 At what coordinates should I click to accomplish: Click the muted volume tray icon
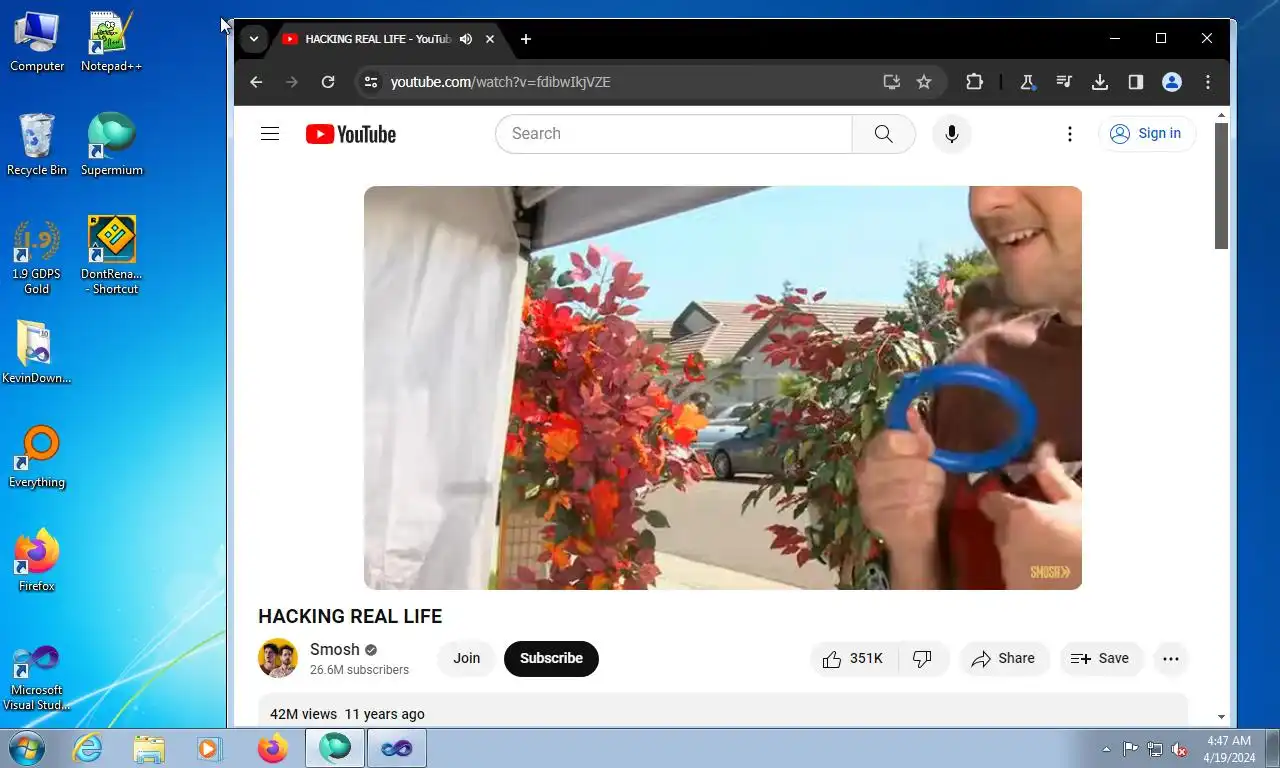(x=1180, y=749)
